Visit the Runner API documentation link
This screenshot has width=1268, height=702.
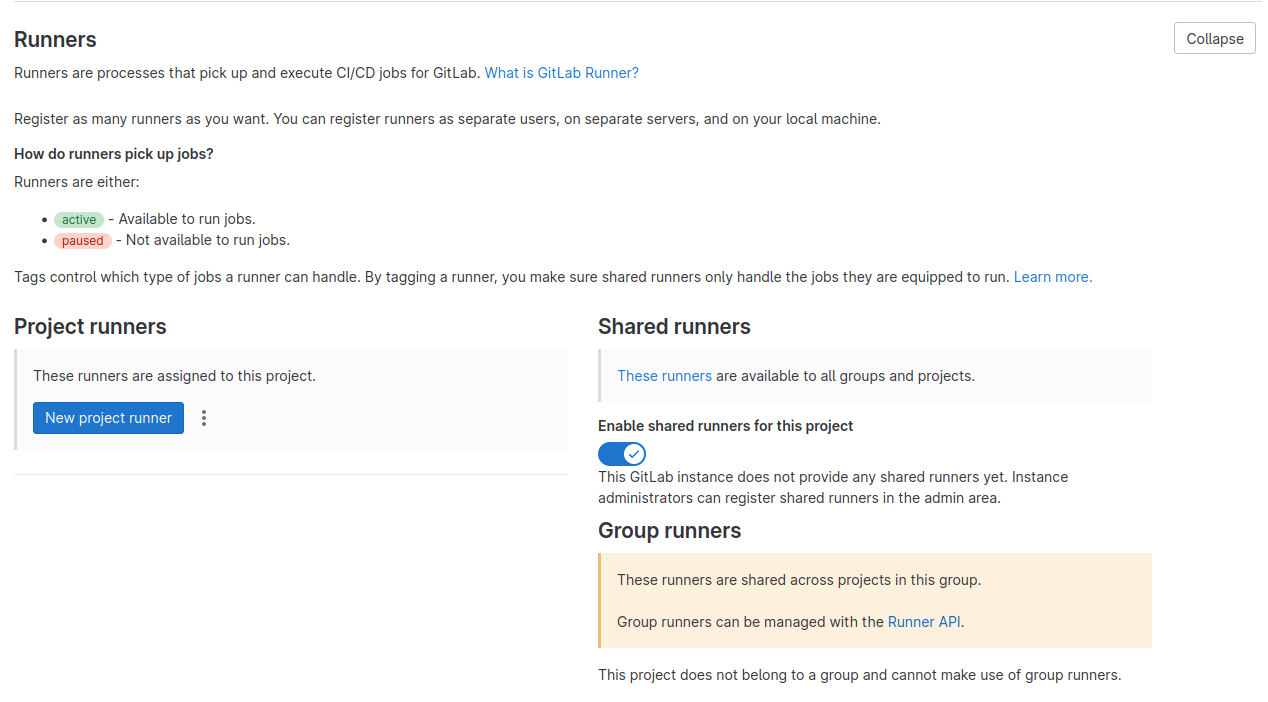(x=924, y=622)
